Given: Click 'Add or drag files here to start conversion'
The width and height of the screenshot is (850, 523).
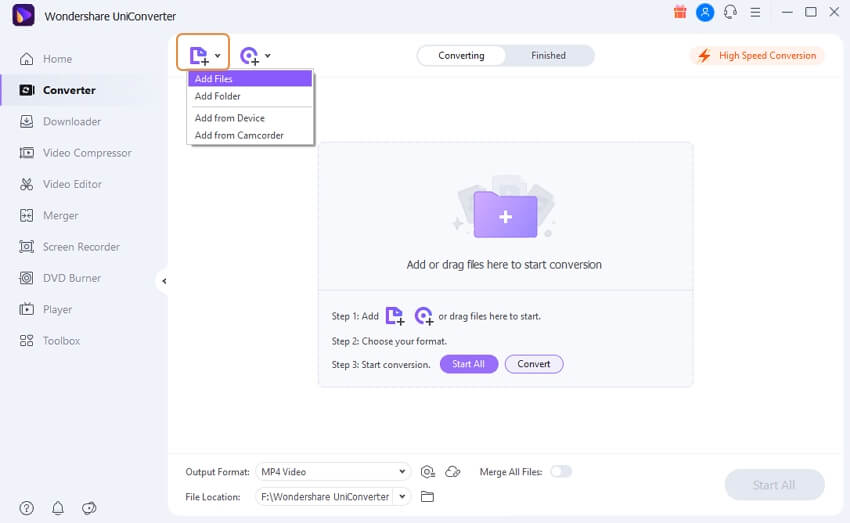Looking at the screenshot, I should coord(504,264).
